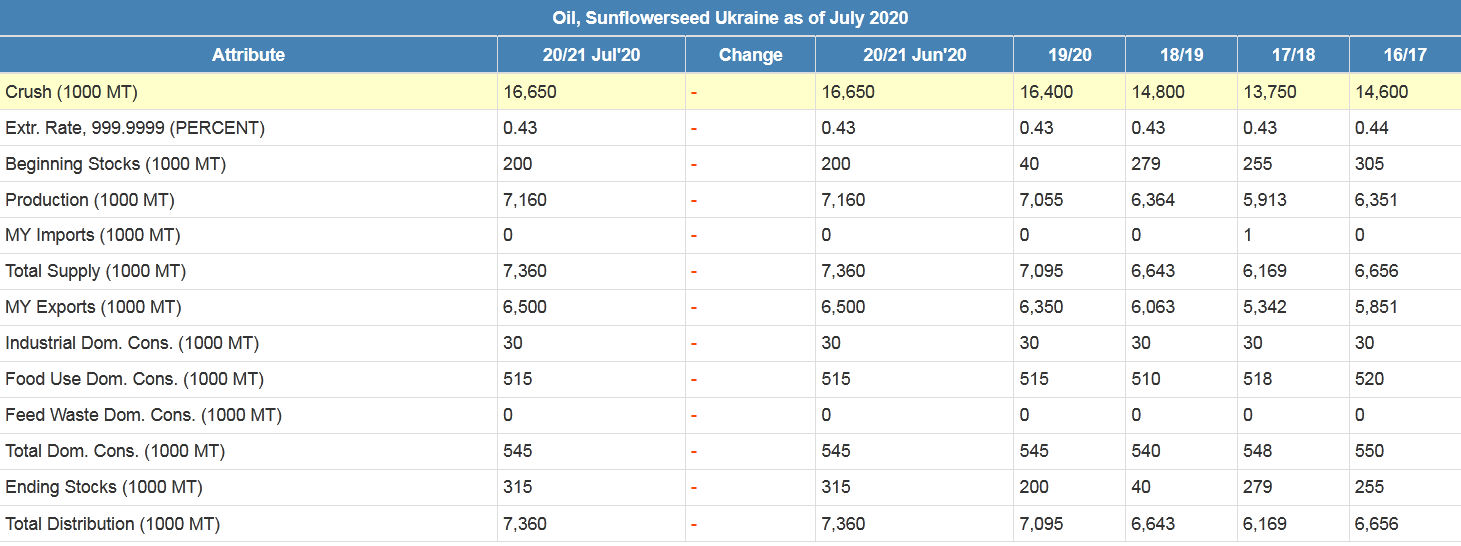1461x546 pixels.
Task: Click the table title Oil, Sunflowerseed Ukraine
Action: coord(730,18)
